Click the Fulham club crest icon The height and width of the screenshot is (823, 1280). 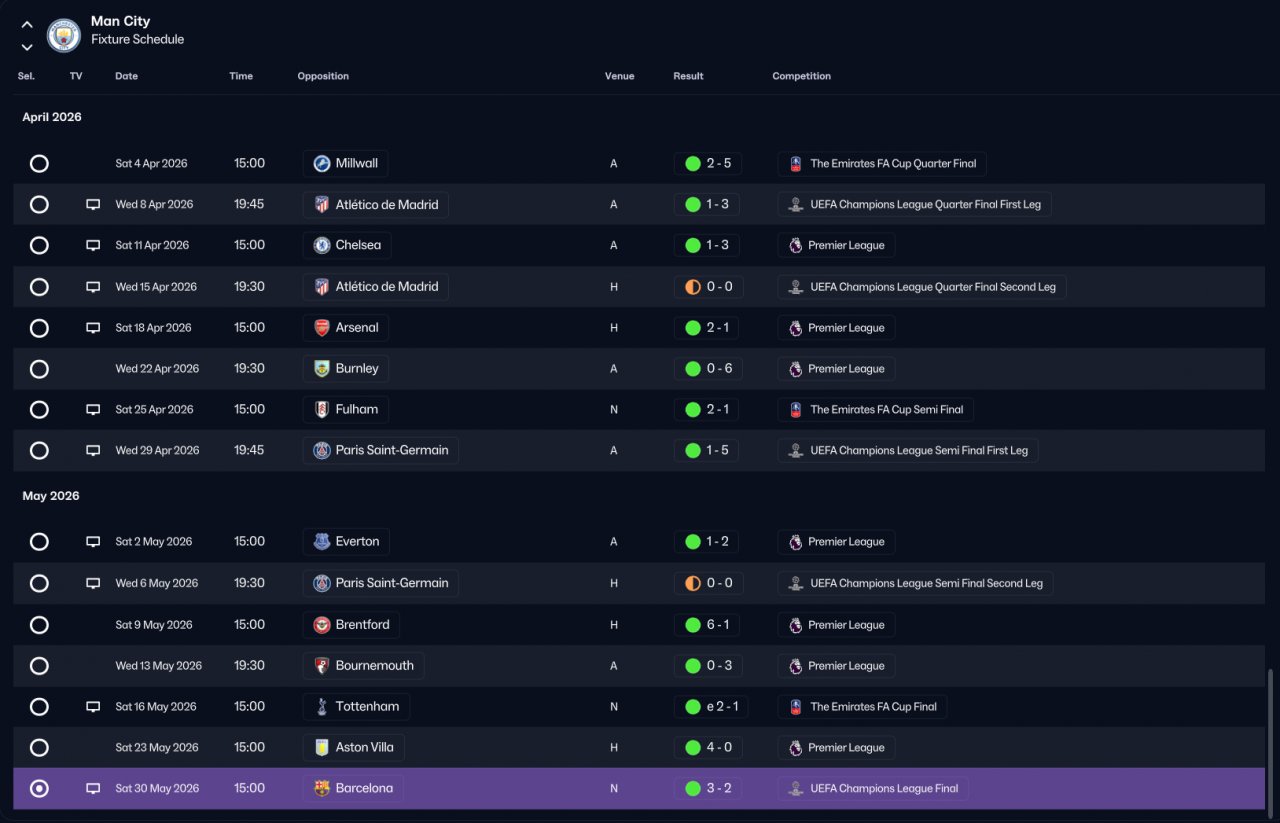(322, 409)
